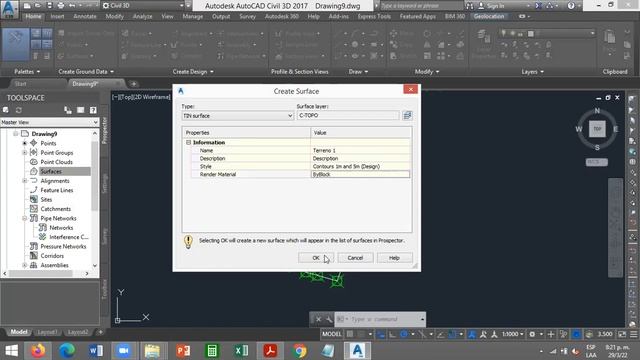Open the surface Type dropdown
640x360 pixels.
tap(238, 116)
